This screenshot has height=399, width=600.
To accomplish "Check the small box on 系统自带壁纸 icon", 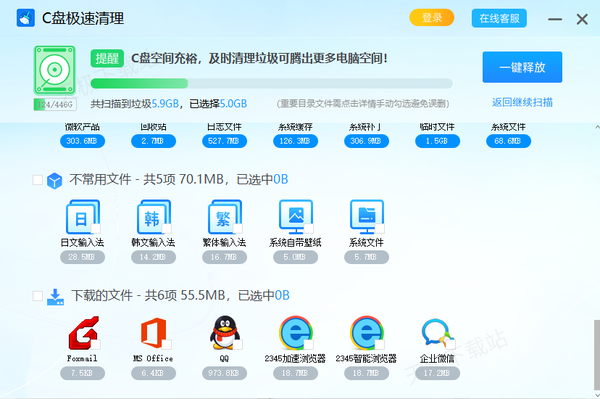I will point(308,228).
